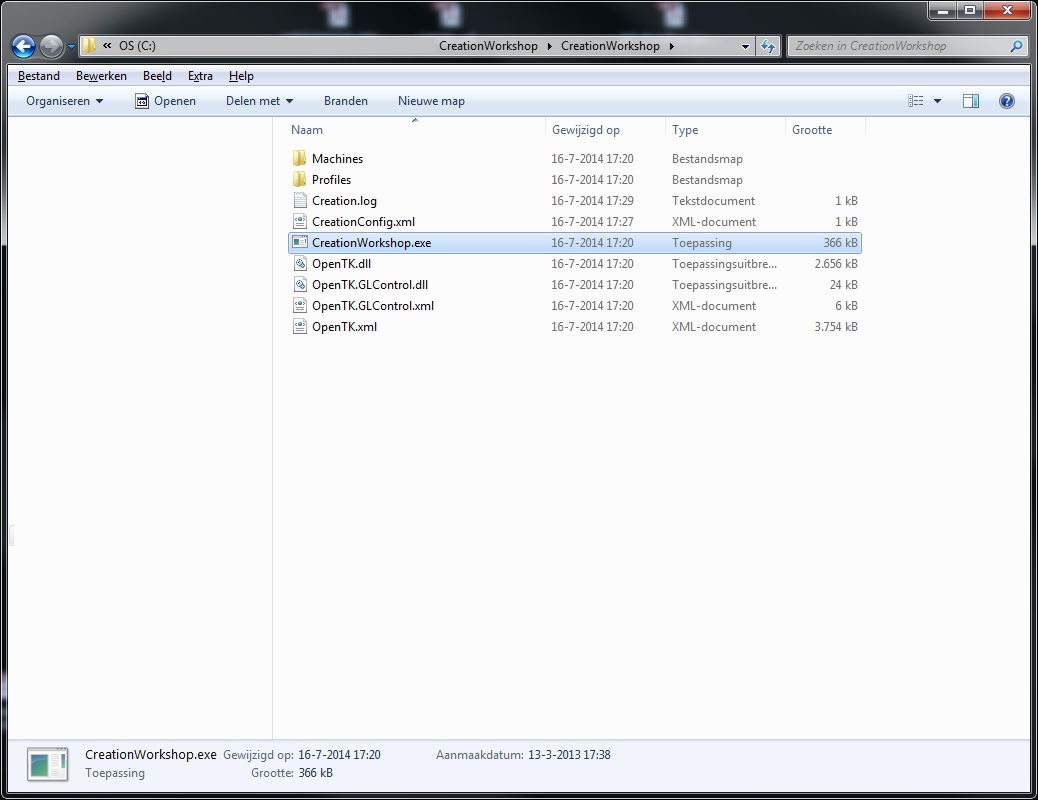The width and height of the screenshot is (1038, 800).
Task: Click the OpenTK.xml file icon
Action: 300,326
